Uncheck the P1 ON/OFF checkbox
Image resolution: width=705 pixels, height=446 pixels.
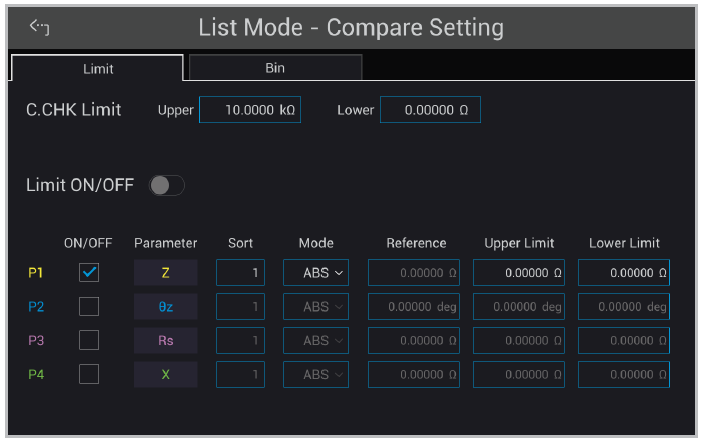[89, 272]
